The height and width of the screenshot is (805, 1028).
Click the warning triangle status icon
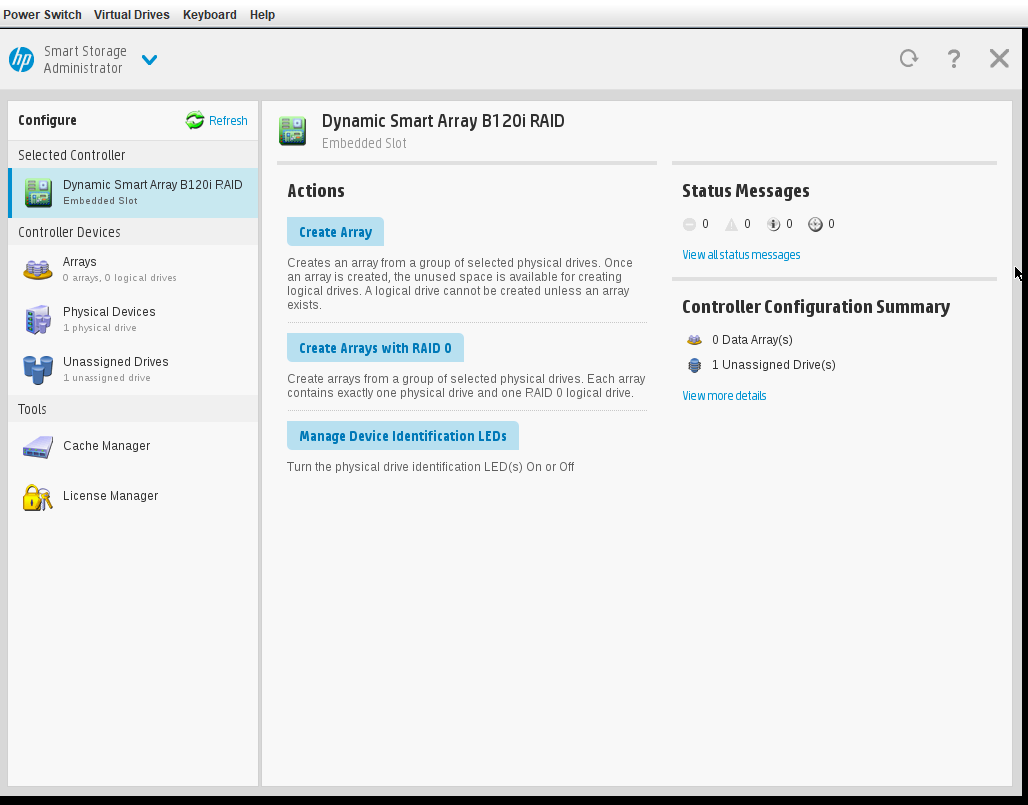point(731,225)
